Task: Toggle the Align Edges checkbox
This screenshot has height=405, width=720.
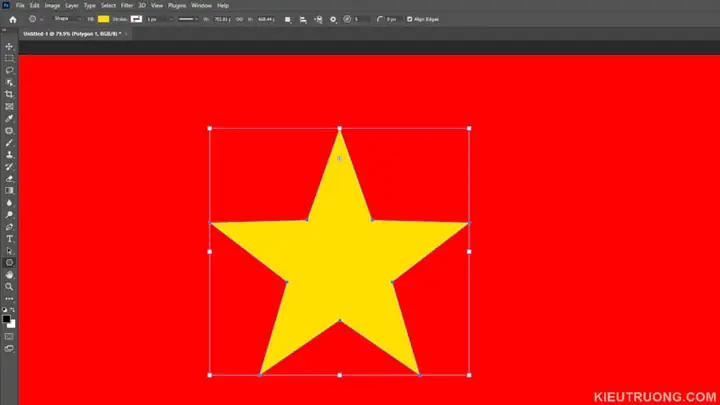Action: [410, 19]
